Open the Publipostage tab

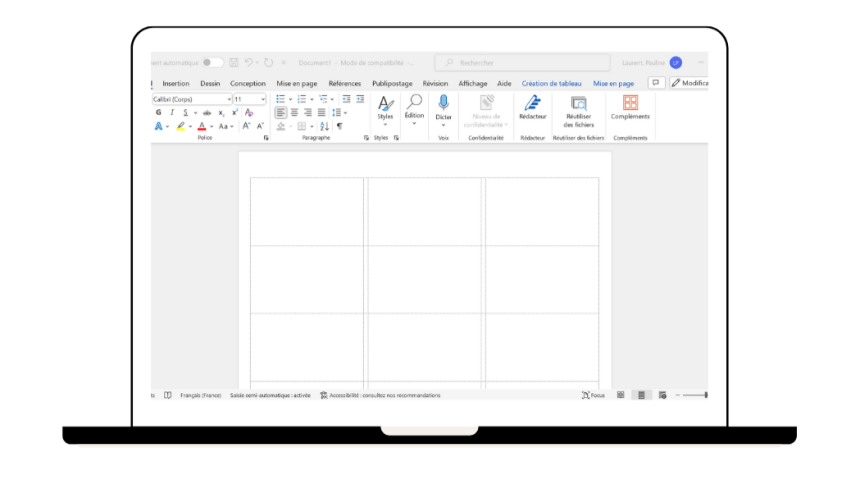pyautogui.click(x=392, y=83)
